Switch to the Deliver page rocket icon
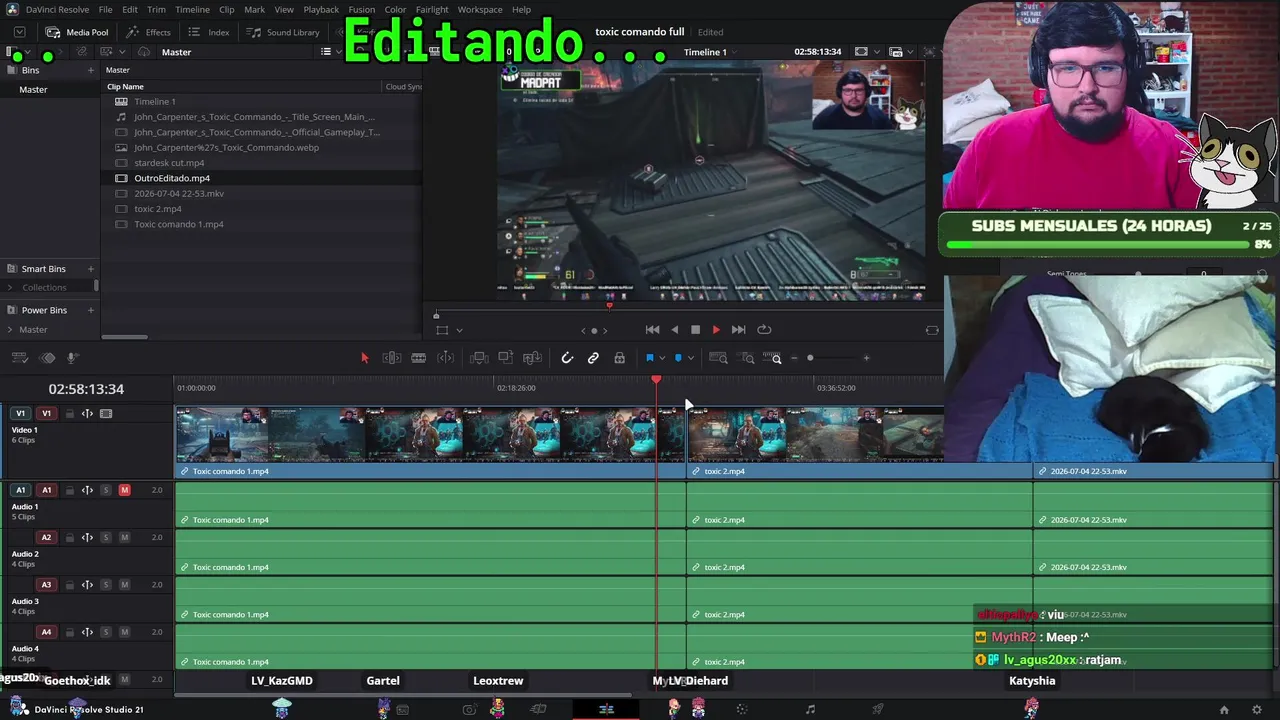1280x720 pixels. tap(878, 710)
